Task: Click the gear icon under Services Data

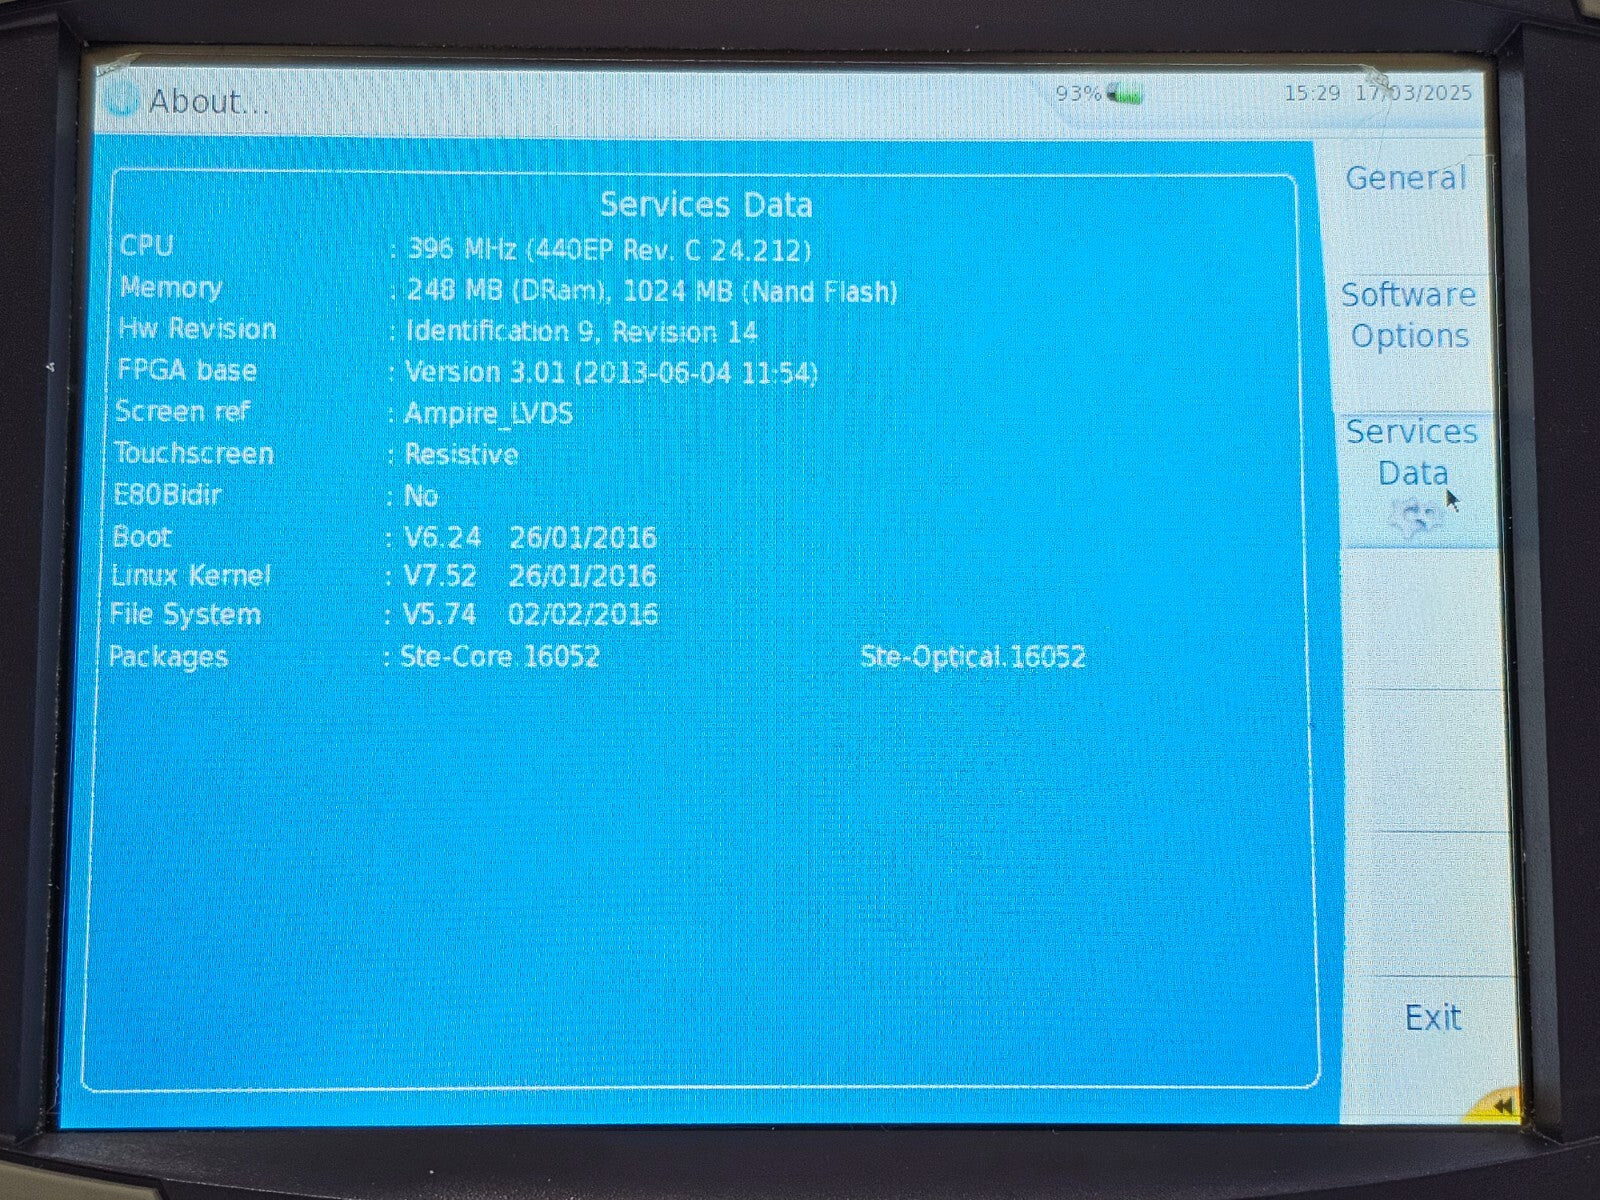Action: click(x=1414, y=517)
